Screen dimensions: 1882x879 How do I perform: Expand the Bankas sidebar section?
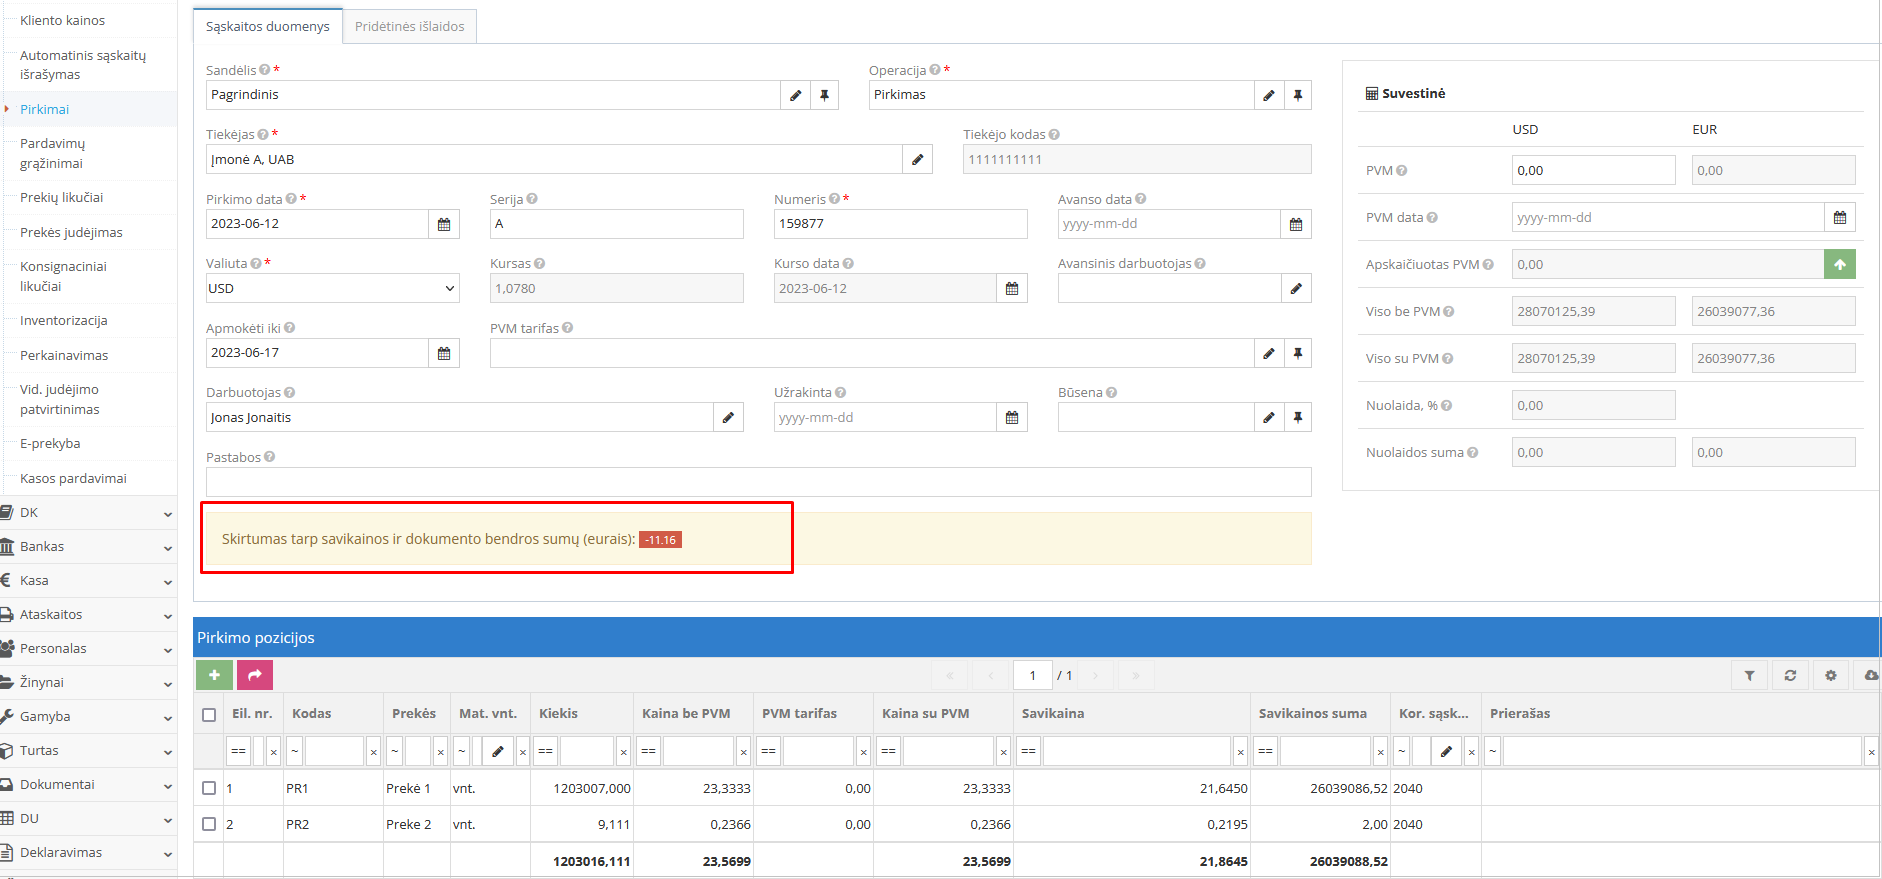(x=88, y=547)
